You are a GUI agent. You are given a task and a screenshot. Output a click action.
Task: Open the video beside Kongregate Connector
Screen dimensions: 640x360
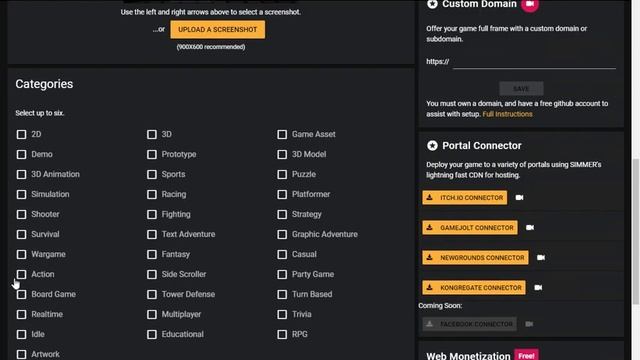(x=538, y=288)
